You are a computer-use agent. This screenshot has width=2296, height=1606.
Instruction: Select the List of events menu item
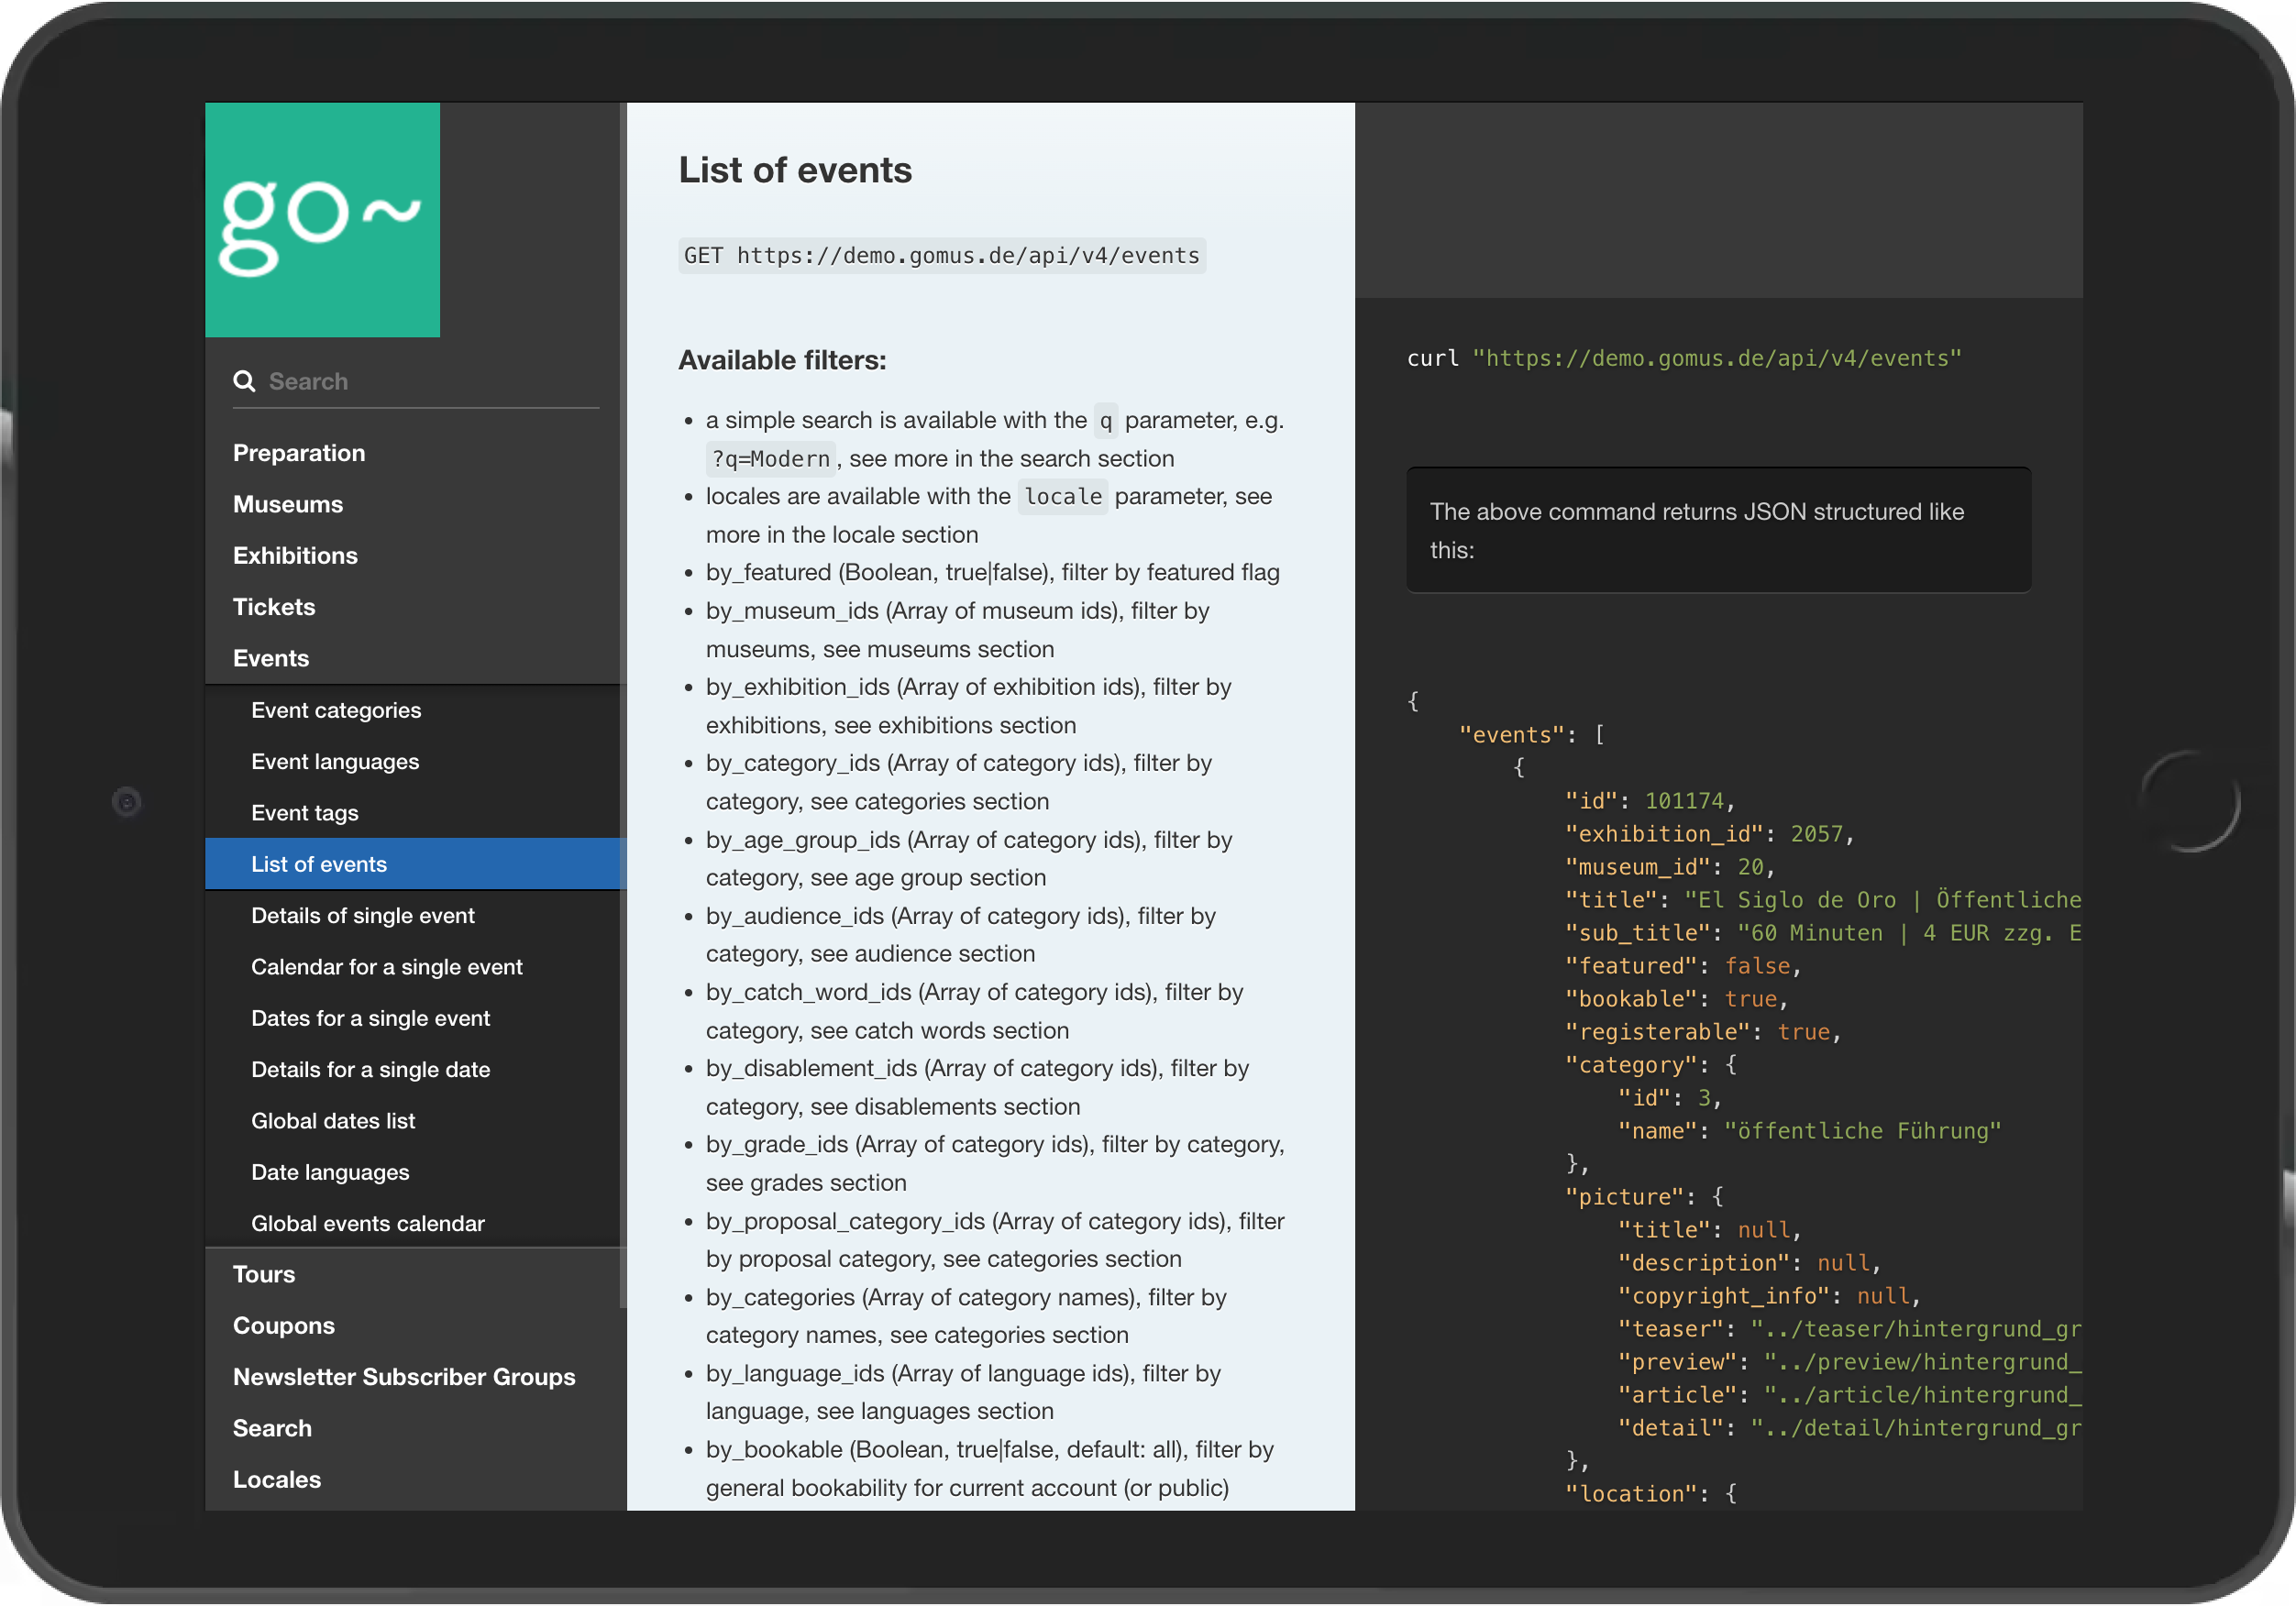(321, 863)
